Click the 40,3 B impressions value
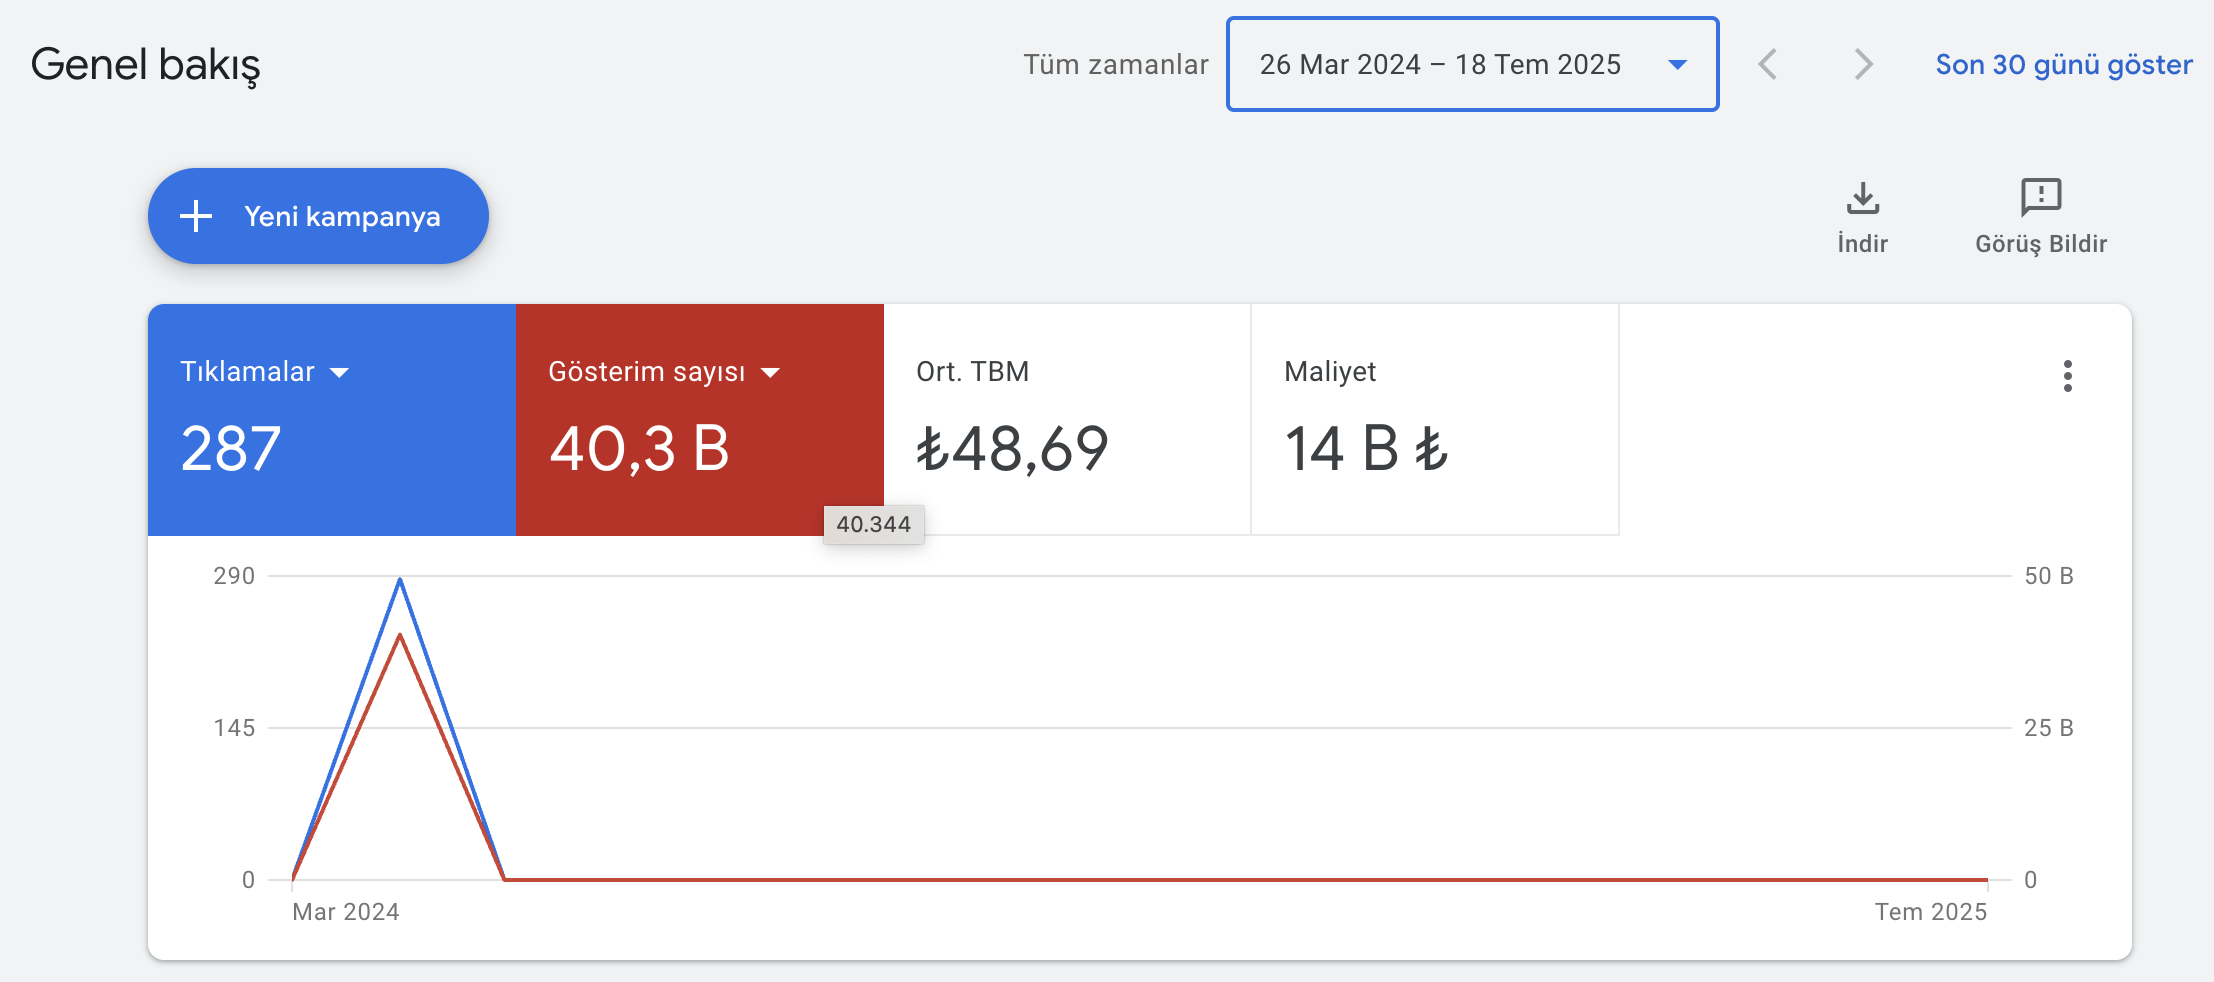2214x982 pixels. click(640, 448)
